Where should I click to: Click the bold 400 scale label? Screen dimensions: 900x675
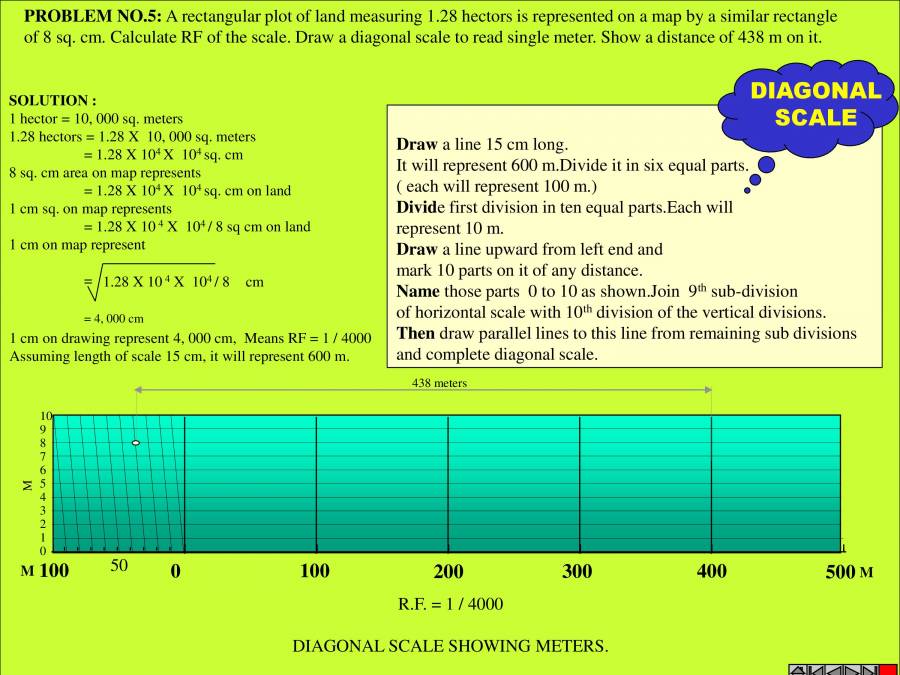click(x=711, y=572)
